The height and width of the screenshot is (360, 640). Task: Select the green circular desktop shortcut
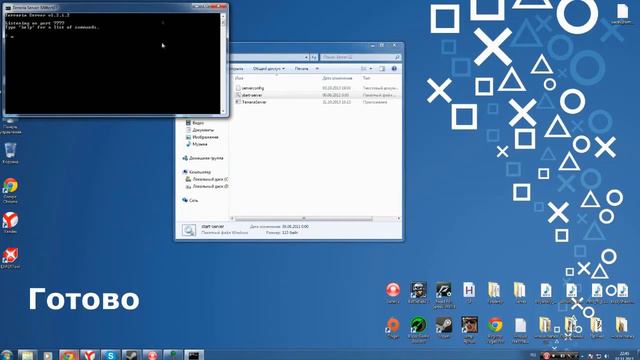pos(418,330)
